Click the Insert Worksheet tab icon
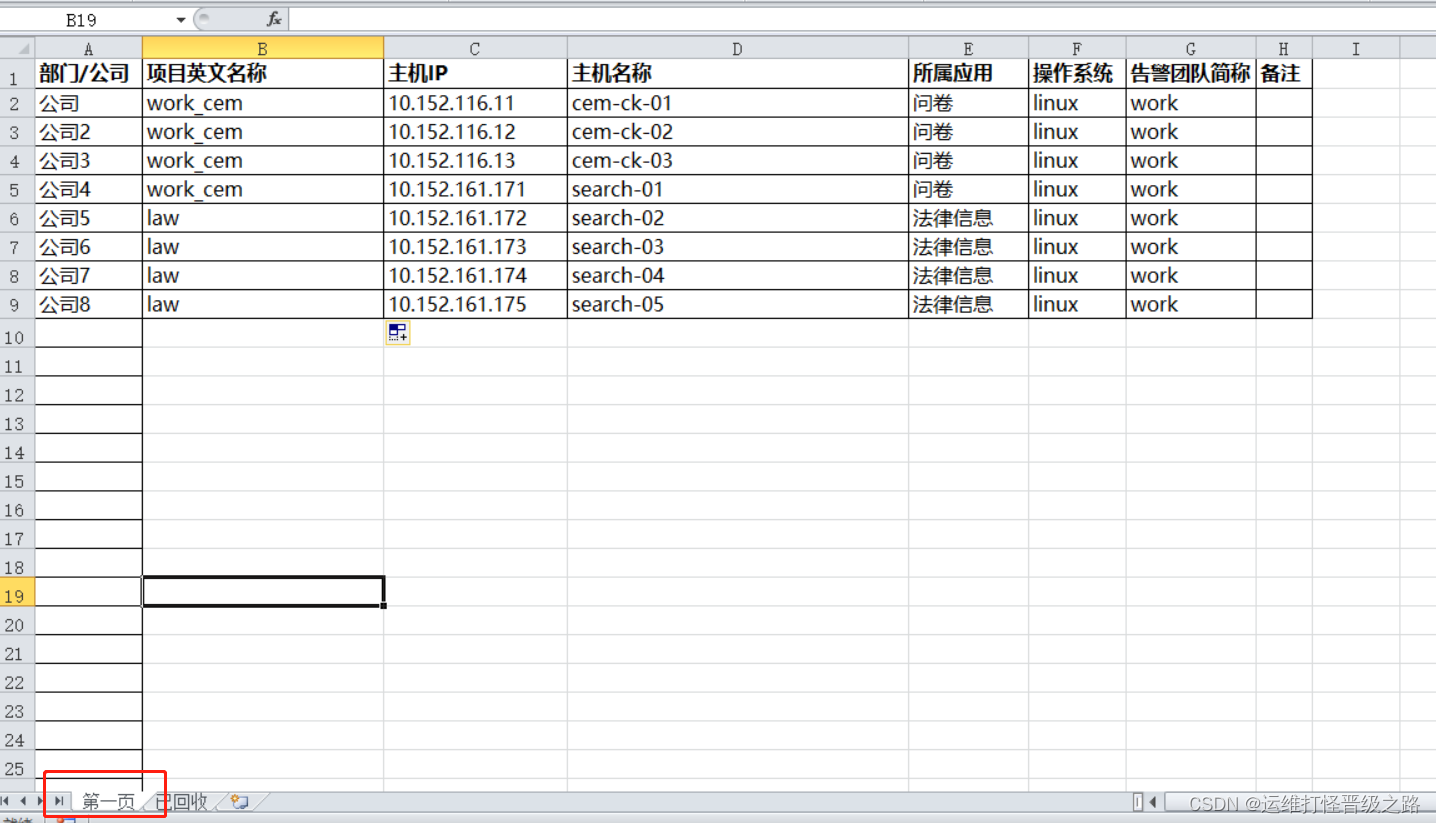Screen dimensions: 1436x823 239,801
